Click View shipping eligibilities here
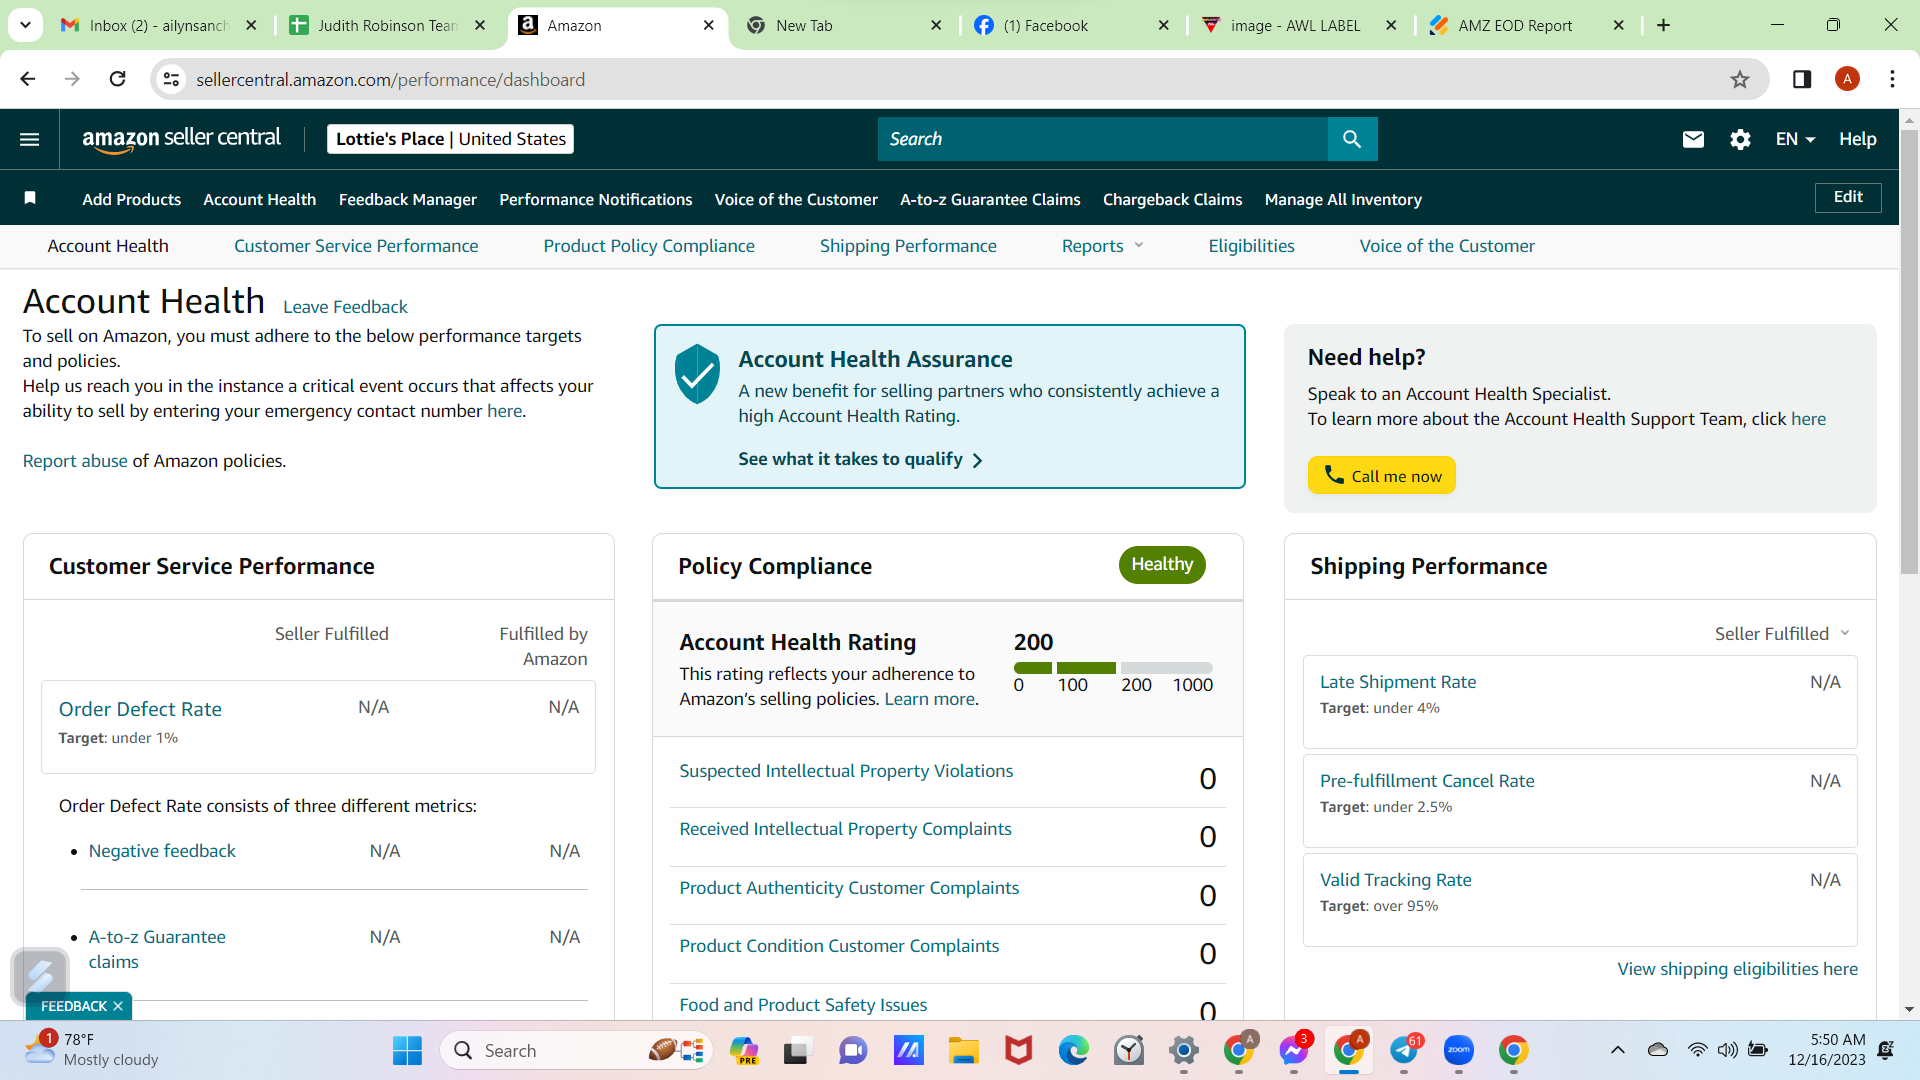This screenshot has height=1080, width=1920. 1738,969
